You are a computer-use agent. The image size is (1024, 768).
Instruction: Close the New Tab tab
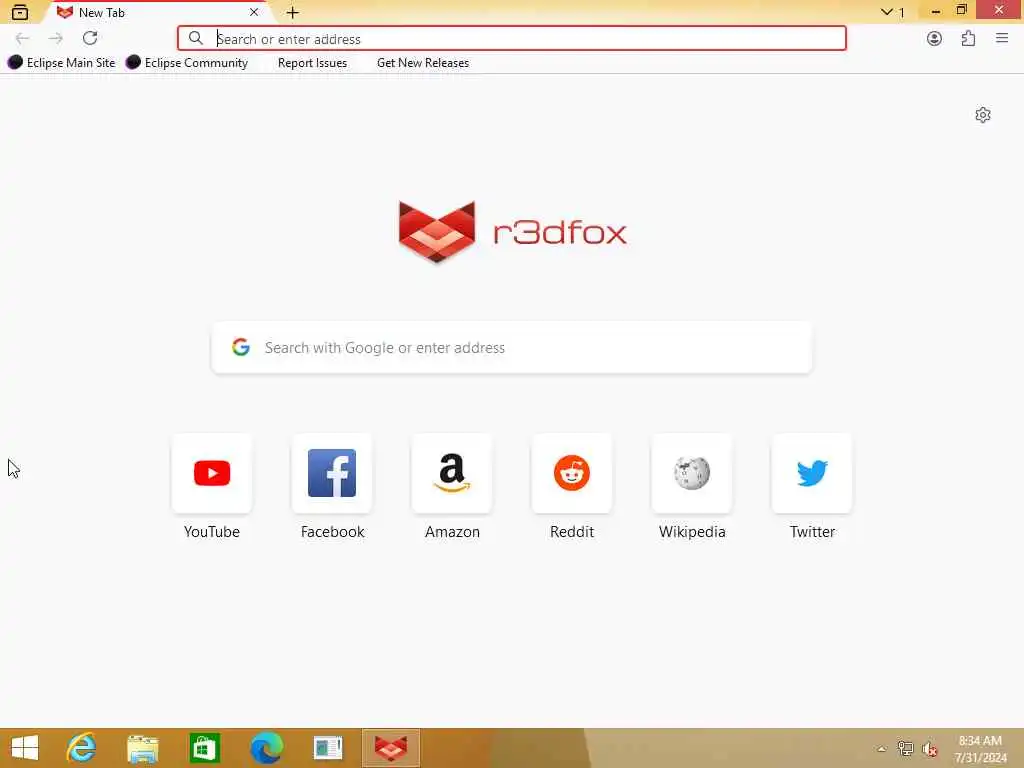tap(254, 12)
